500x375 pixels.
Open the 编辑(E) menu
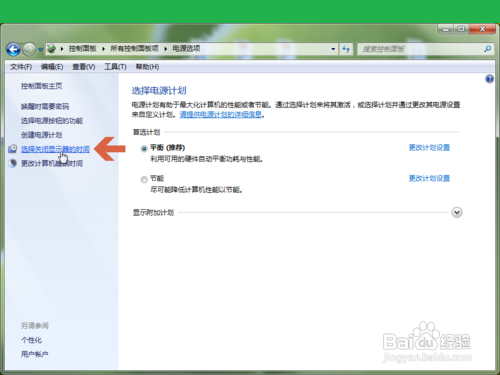point(52,67)
